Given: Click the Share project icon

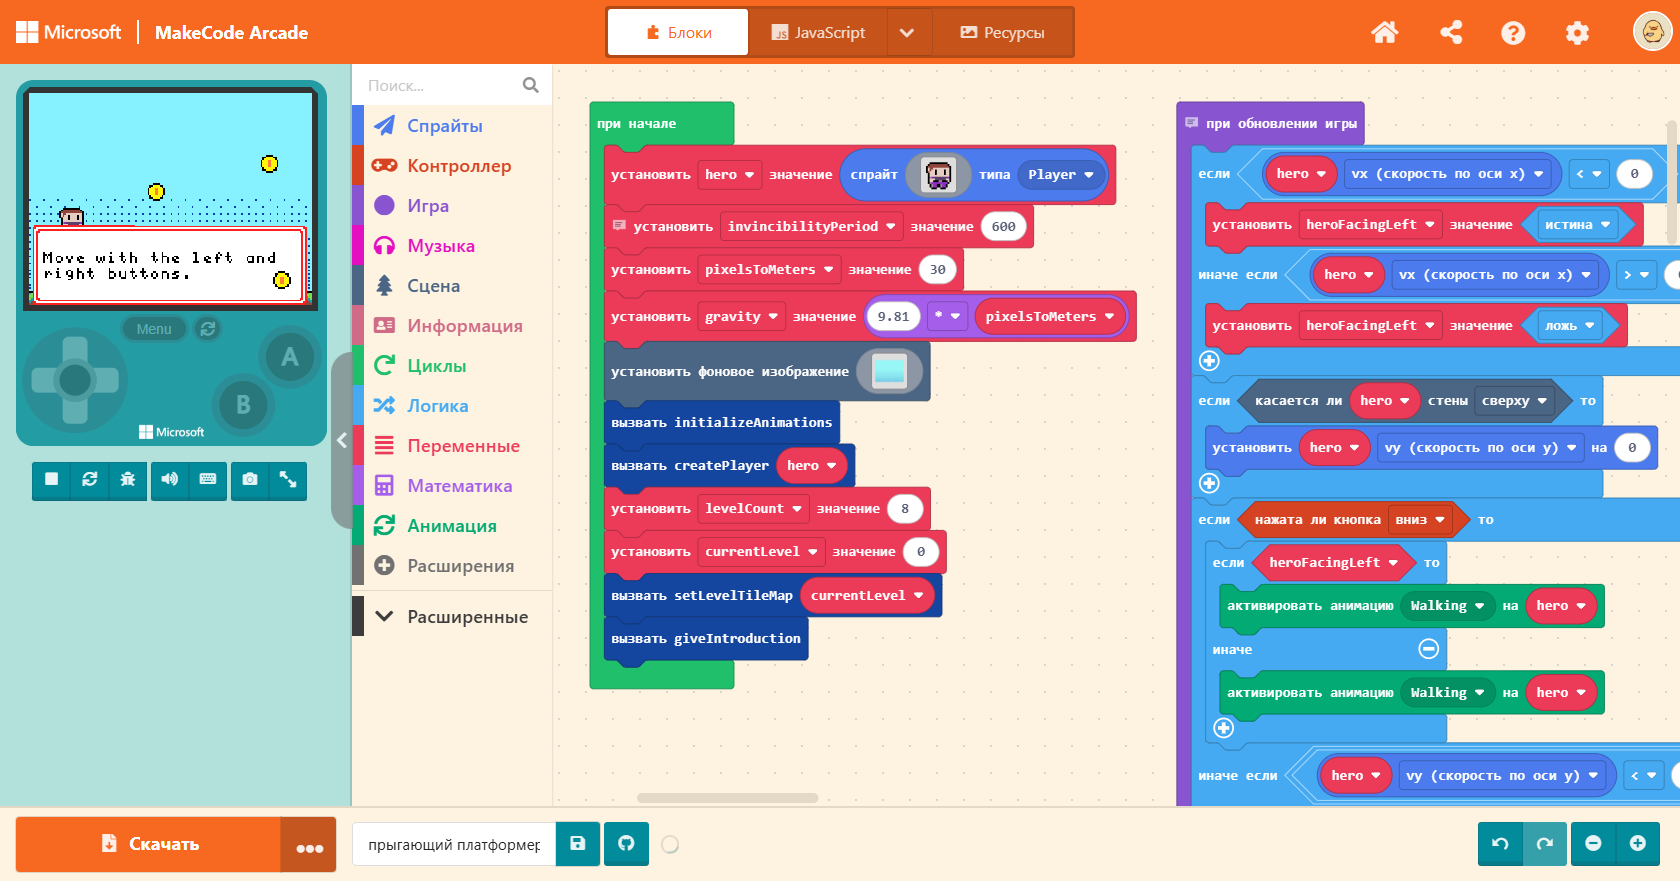Looking at the screenshot, I should point(1450,33).
